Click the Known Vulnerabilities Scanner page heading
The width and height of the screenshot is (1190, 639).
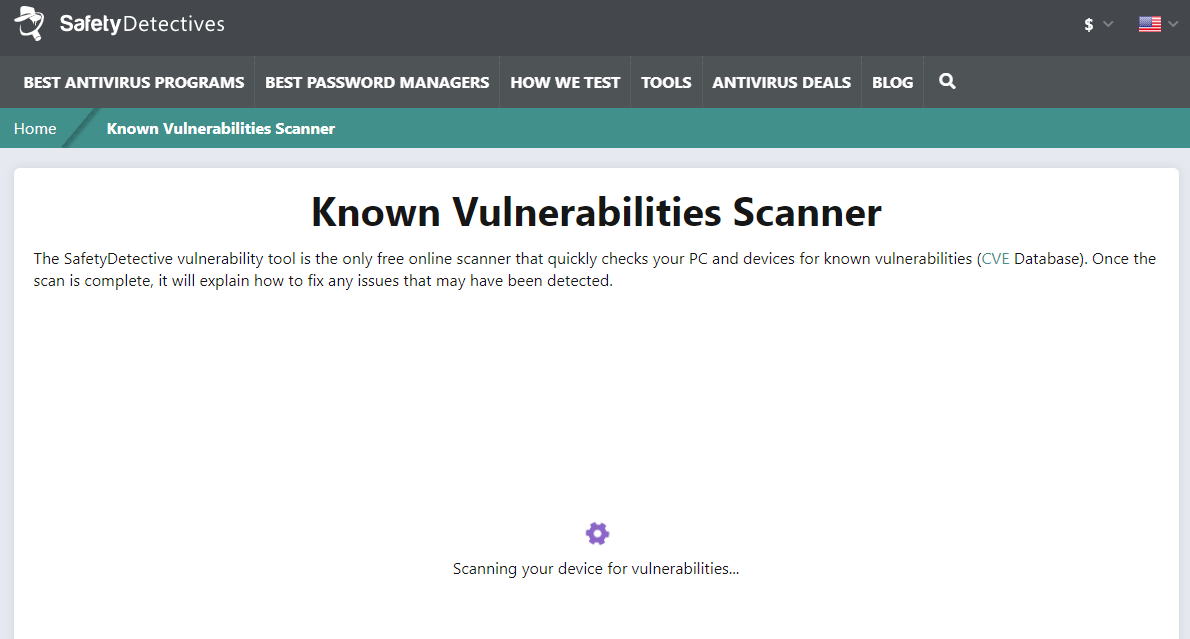[596, 213]
